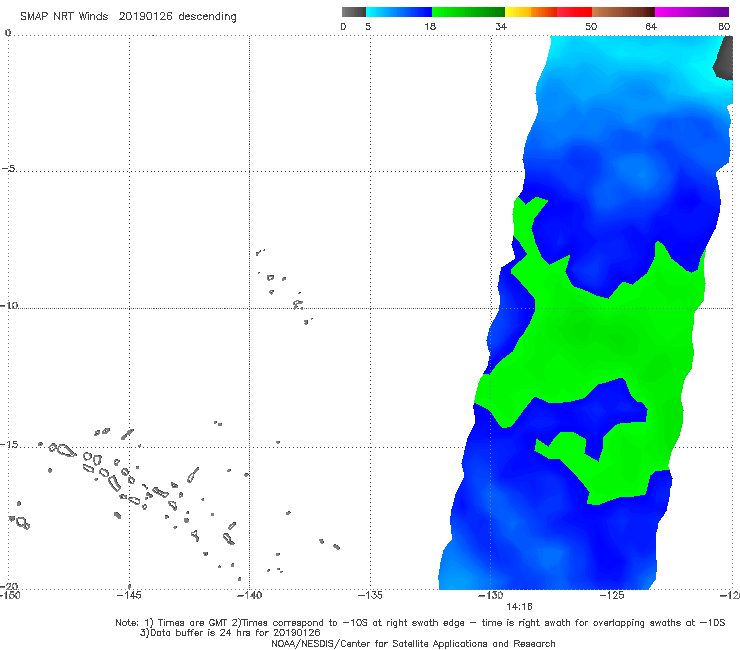Click the latitude label '-10'
Viewport: 740px width, 650px height.
coord(9,305)
